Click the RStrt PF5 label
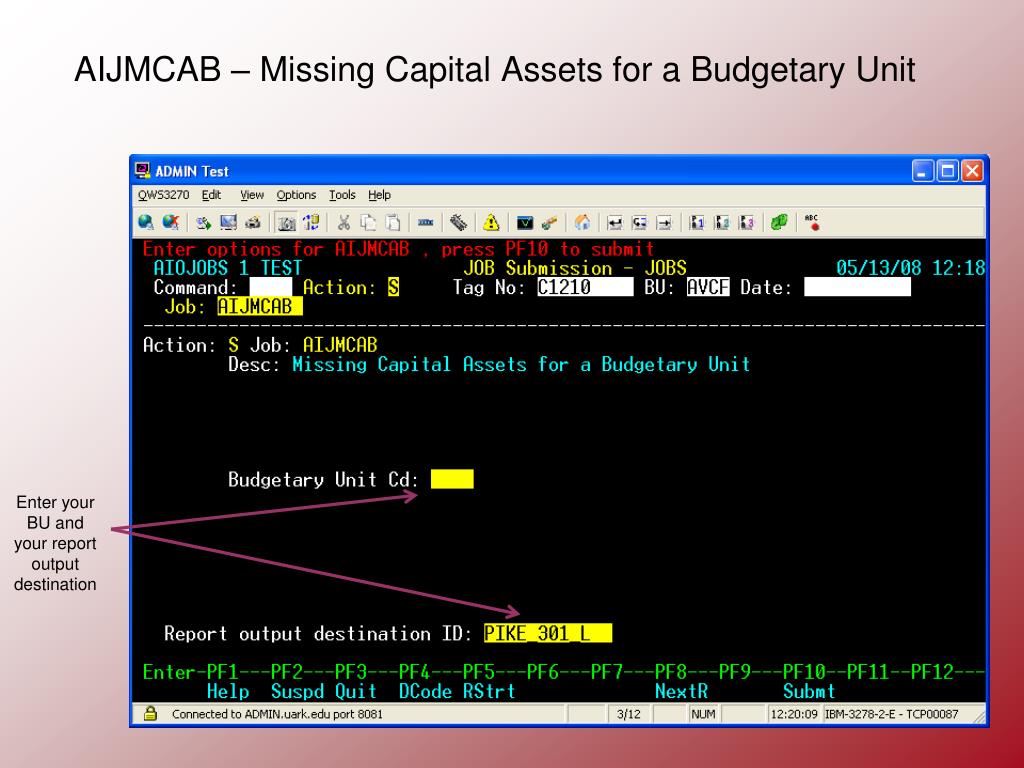Viewport: 1024px width, 768px height. (x=489, y=691)
